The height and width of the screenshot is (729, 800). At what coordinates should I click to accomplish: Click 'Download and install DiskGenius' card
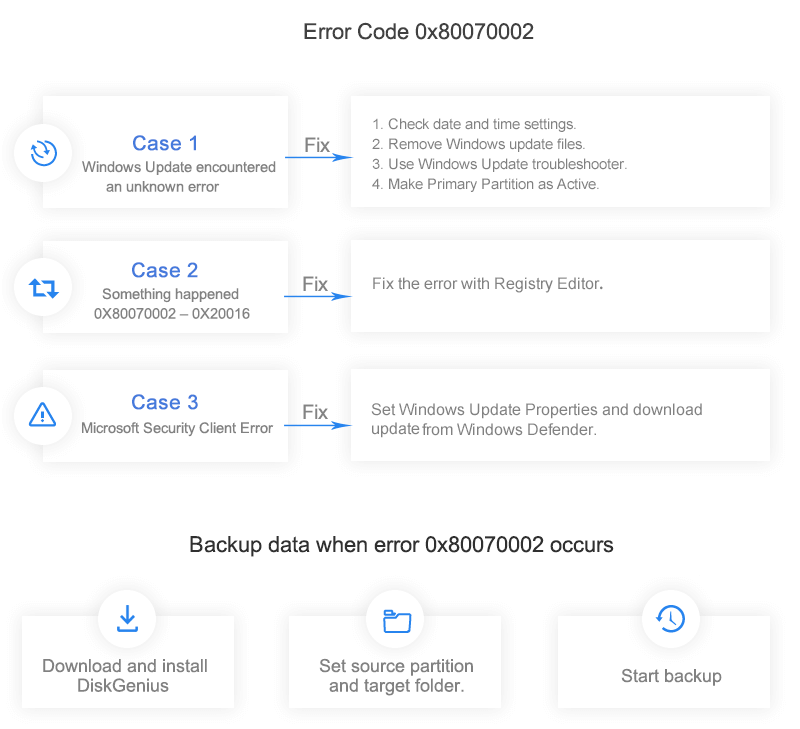pyautogui.click(x=127, y=675)
